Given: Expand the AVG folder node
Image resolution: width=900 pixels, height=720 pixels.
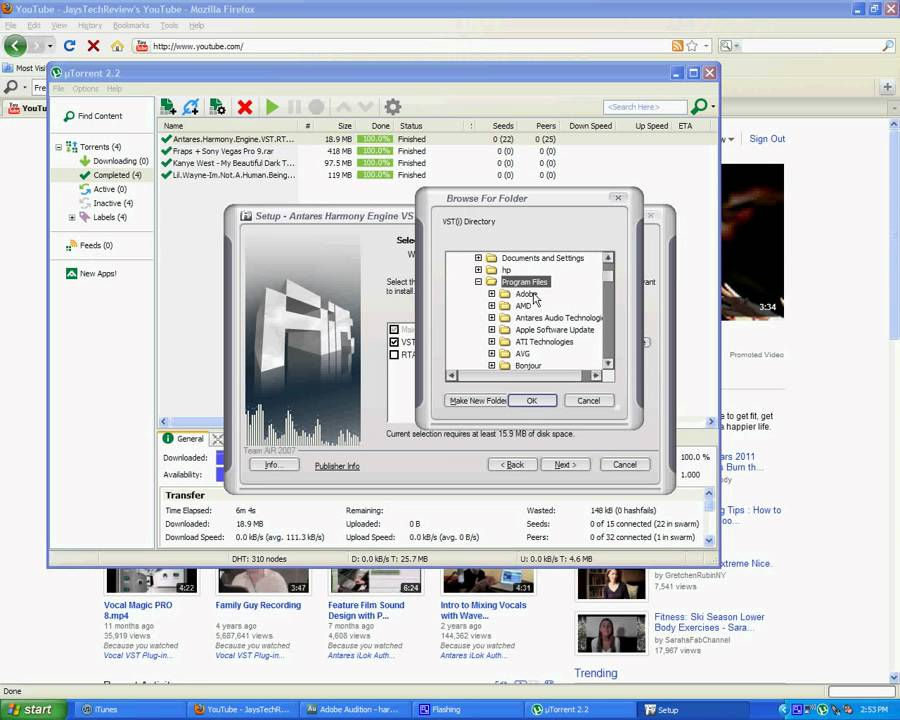Looking at the screenshot, I should tap(492, 354).
